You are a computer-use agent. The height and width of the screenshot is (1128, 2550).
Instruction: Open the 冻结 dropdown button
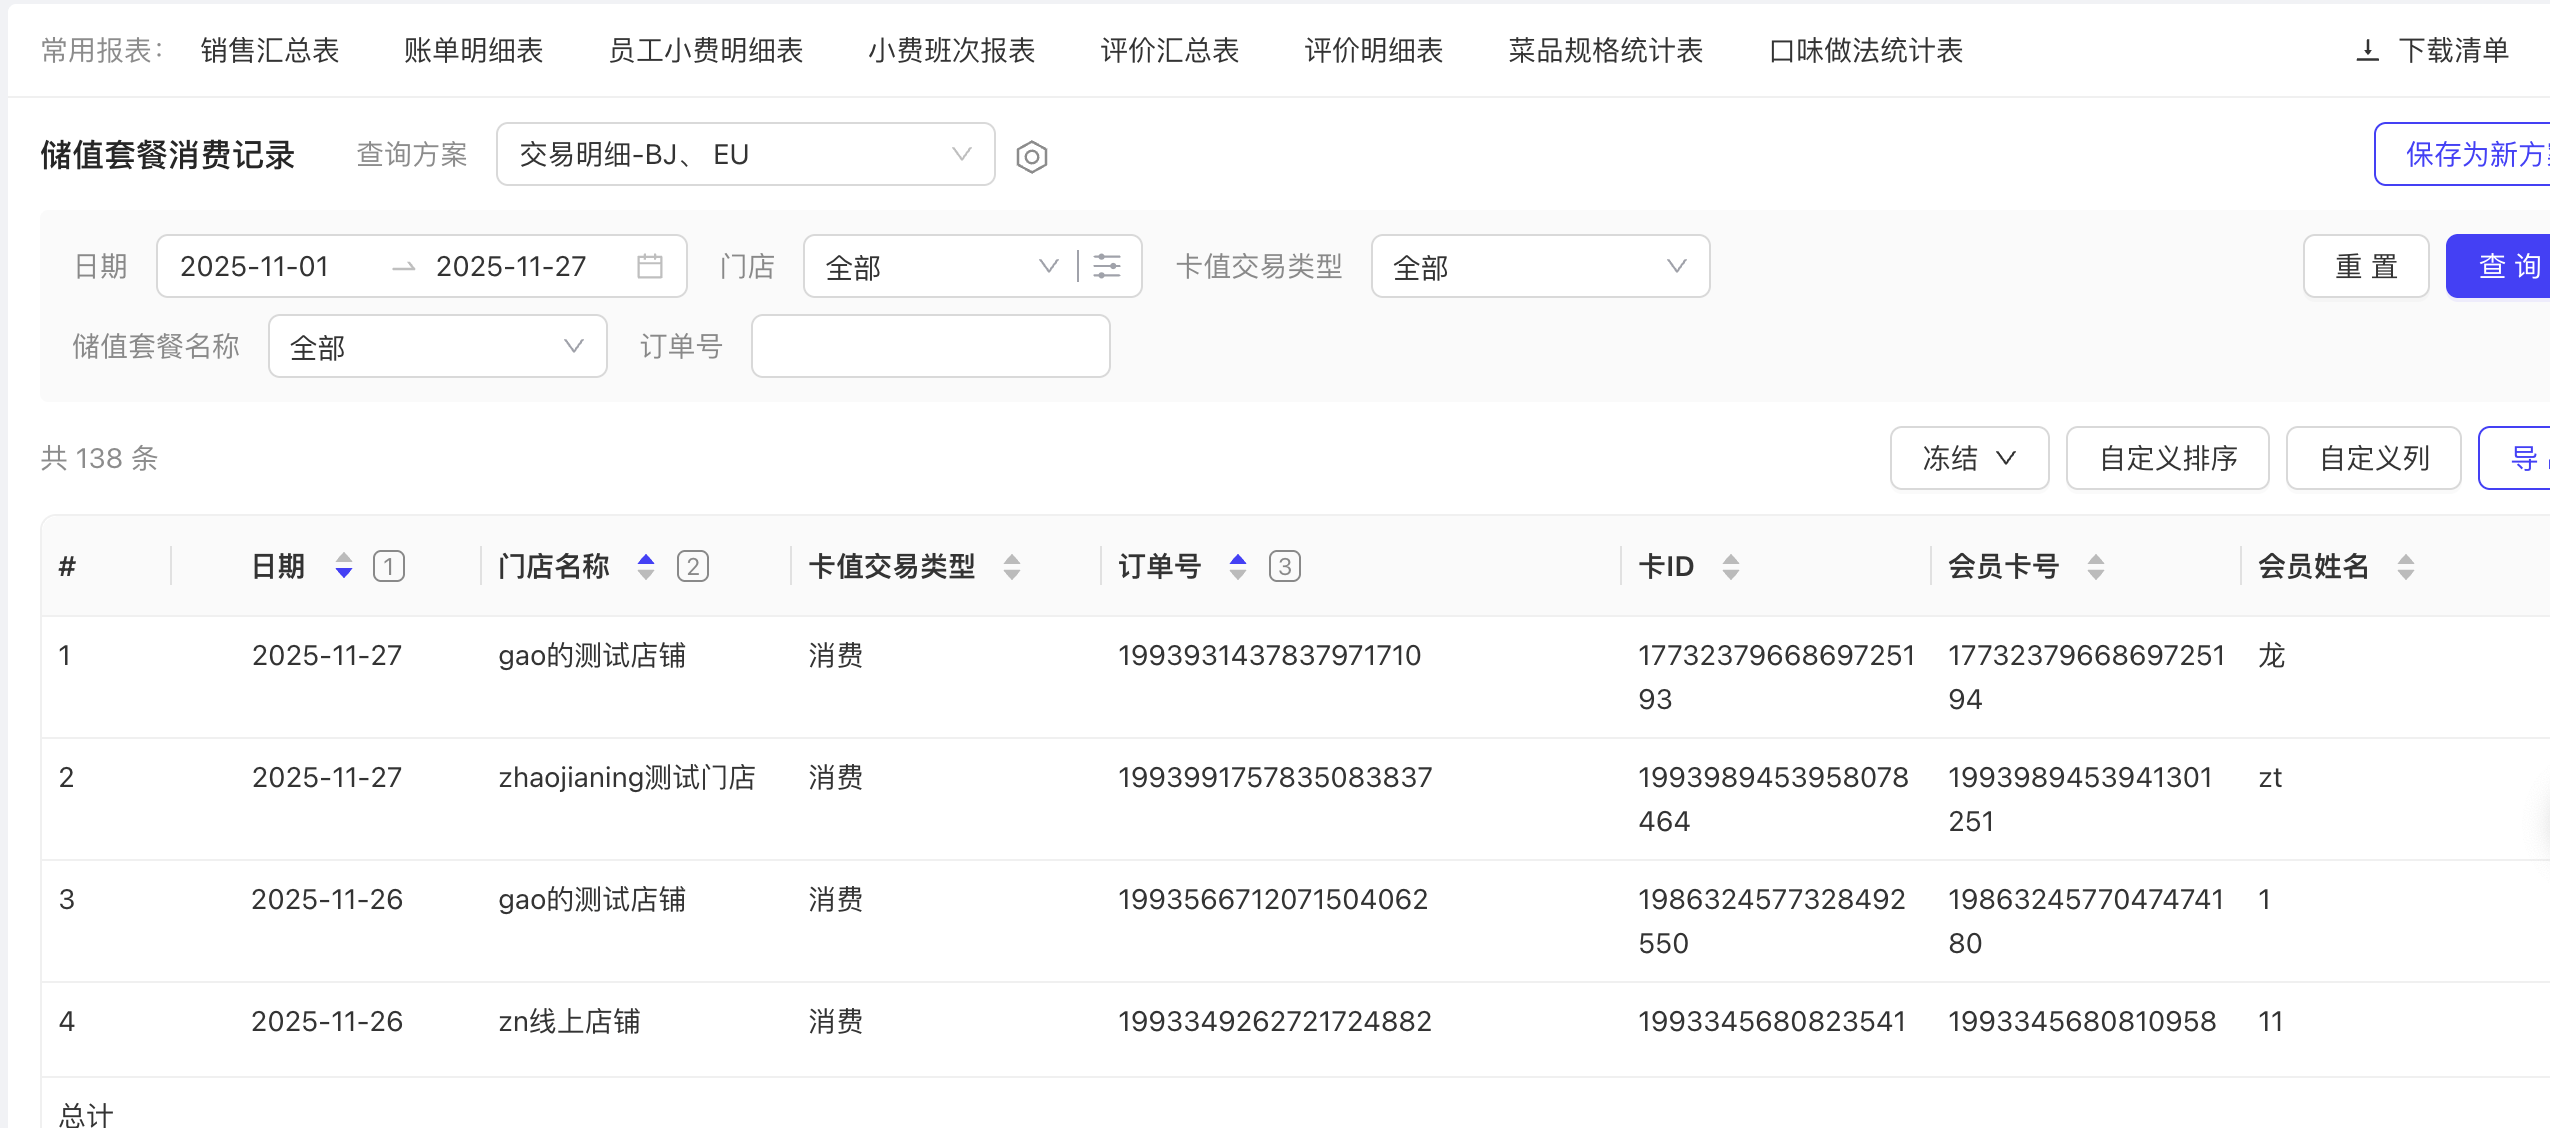(1968, 458)
